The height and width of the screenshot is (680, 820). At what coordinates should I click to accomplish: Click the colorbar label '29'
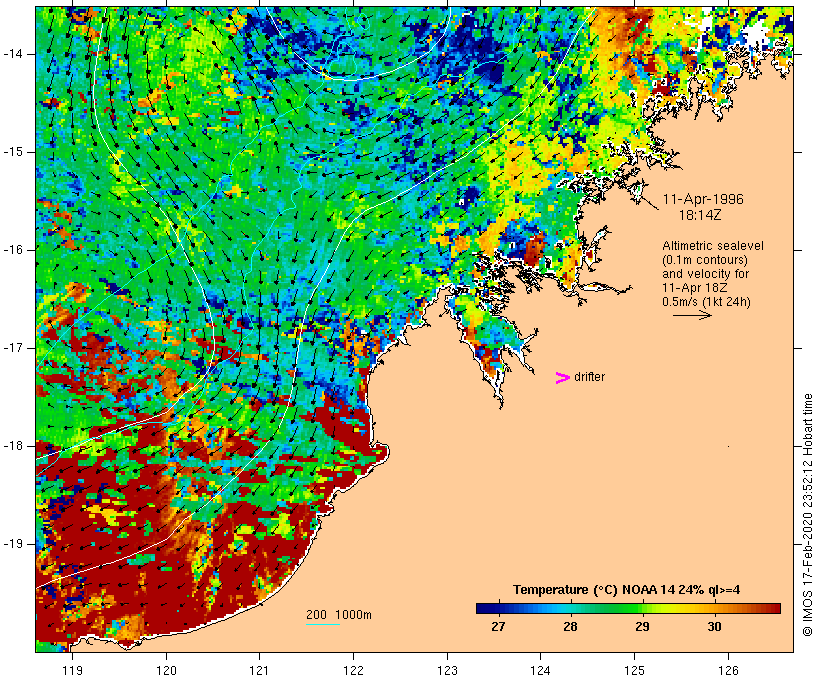point(642,626)
